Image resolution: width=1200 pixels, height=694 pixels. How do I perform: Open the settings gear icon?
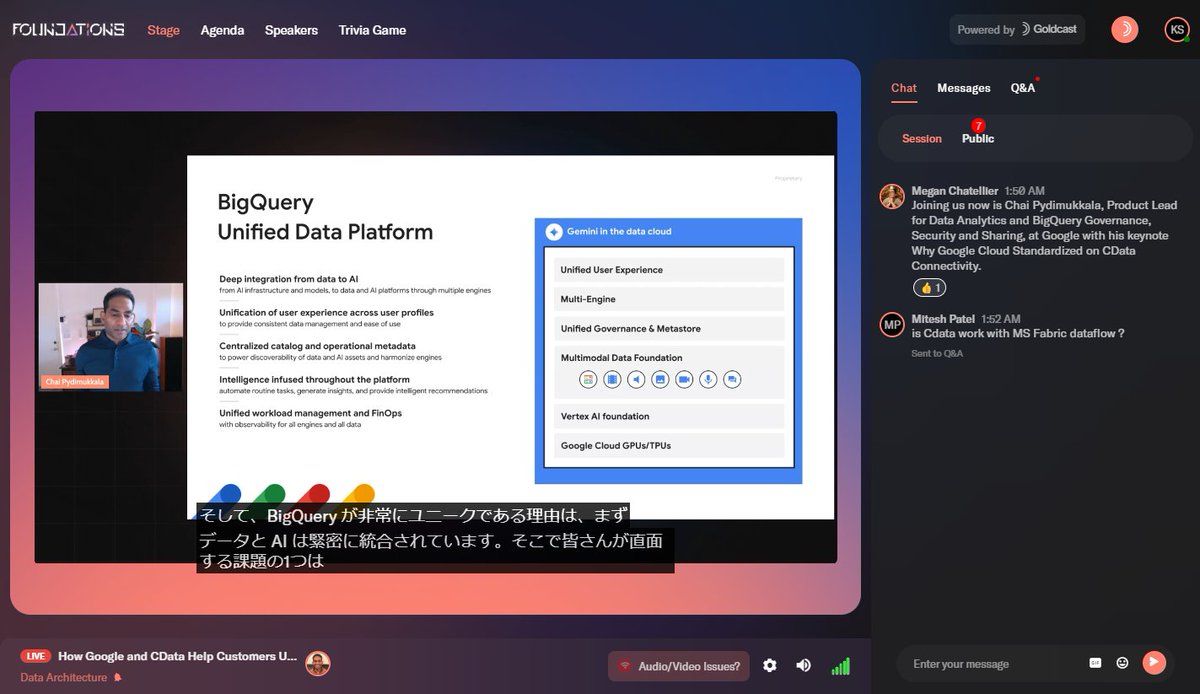pyautogui.click(x=769, y=666)
